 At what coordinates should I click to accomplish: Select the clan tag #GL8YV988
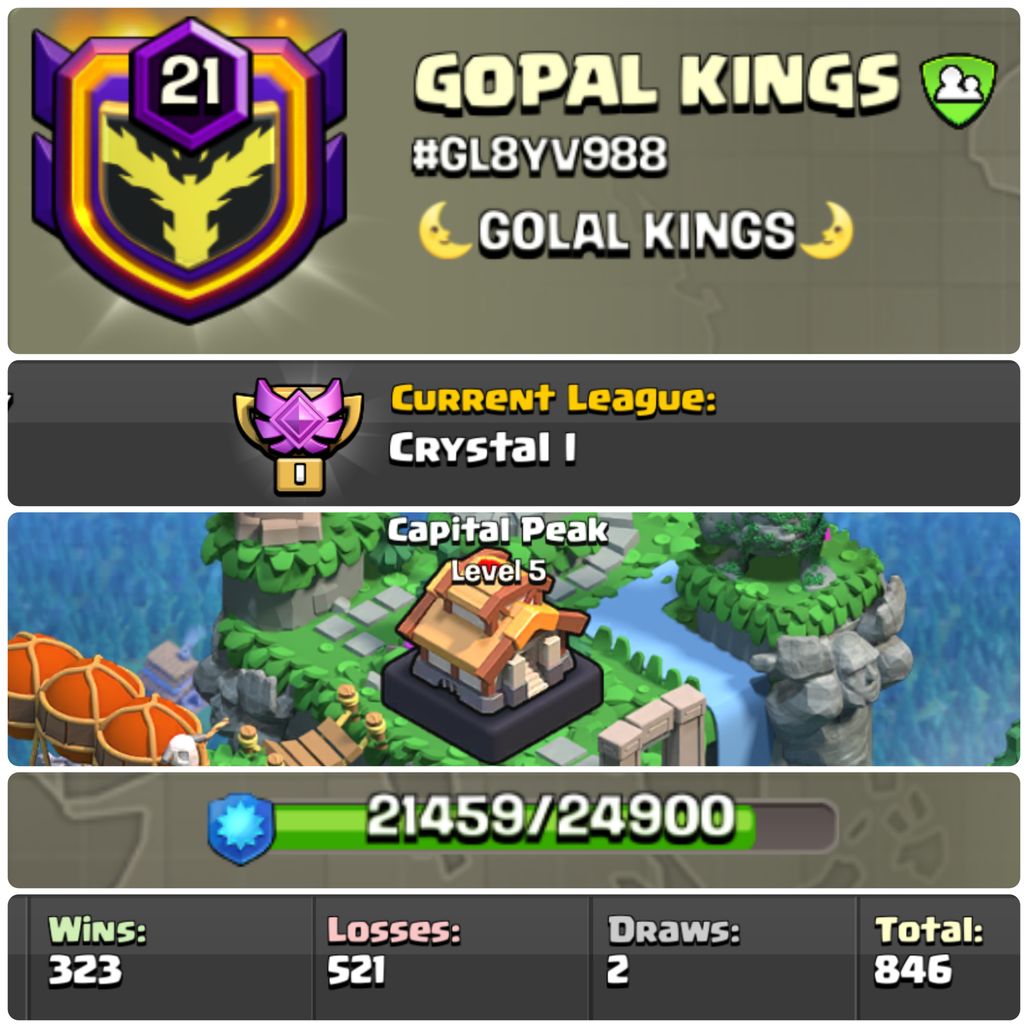(x=540, y=155)
